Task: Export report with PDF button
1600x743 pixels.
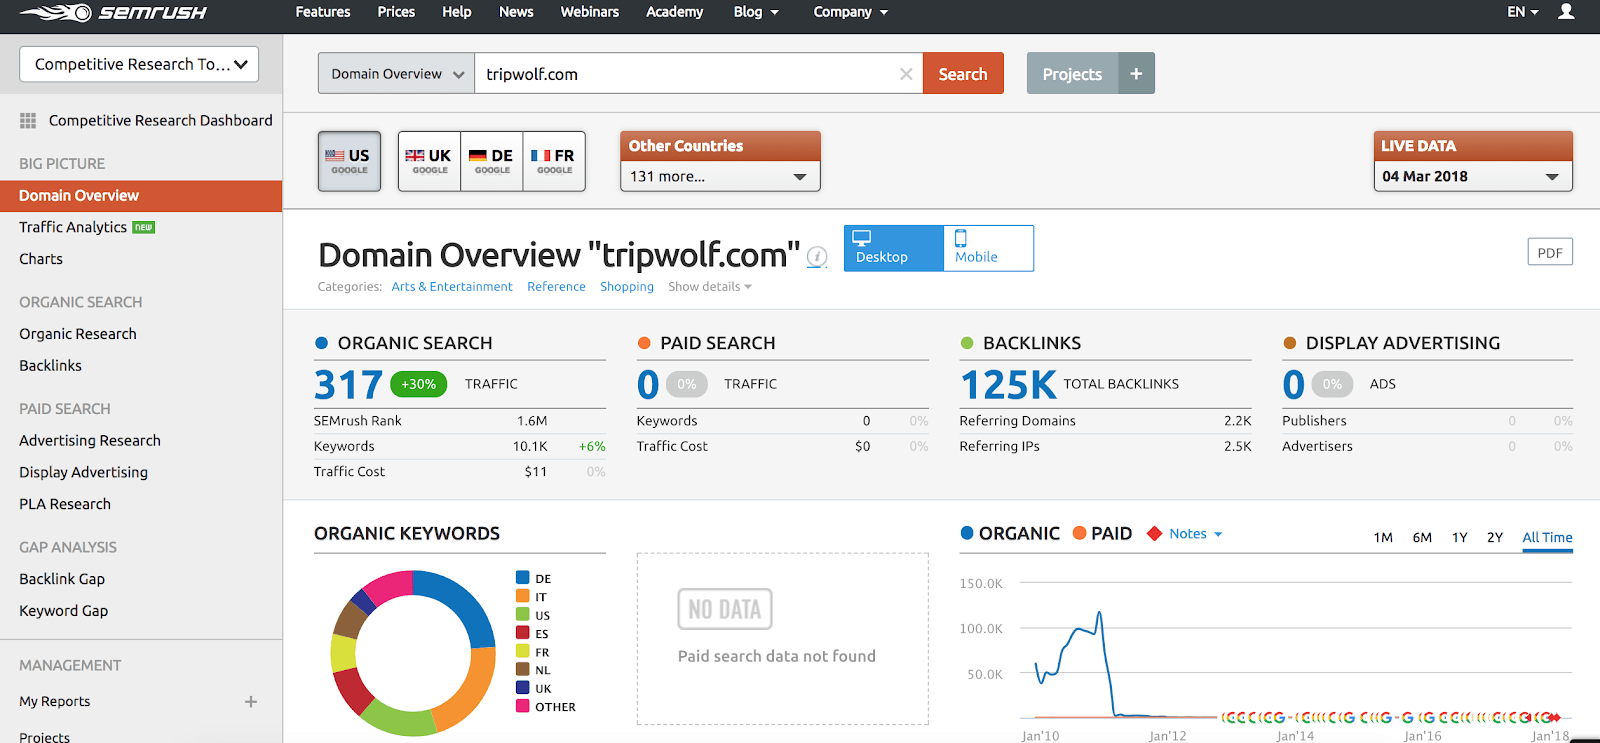Action: 1550,252
